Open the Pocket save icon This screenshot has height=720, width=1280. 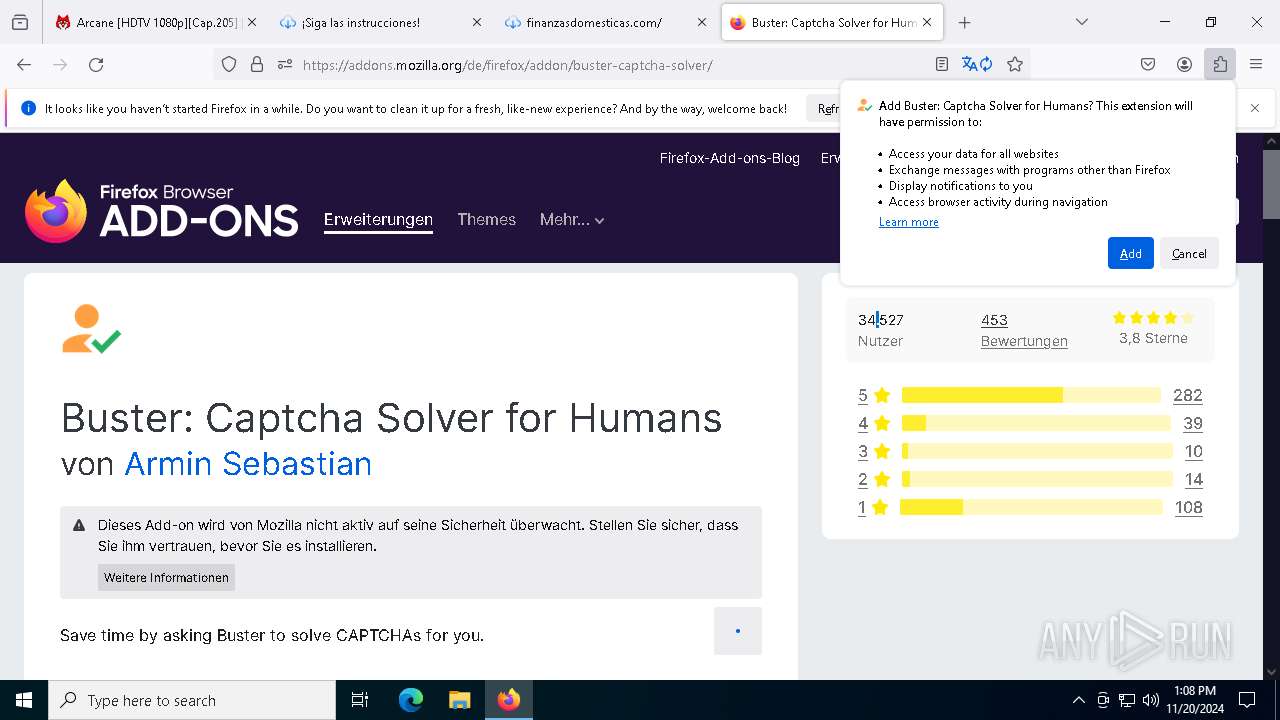(x=1148, y=65)
